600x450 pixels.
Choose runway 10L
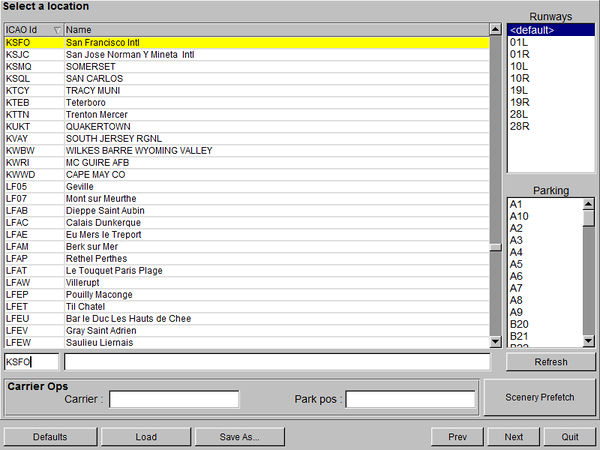[x=518, y=66]
